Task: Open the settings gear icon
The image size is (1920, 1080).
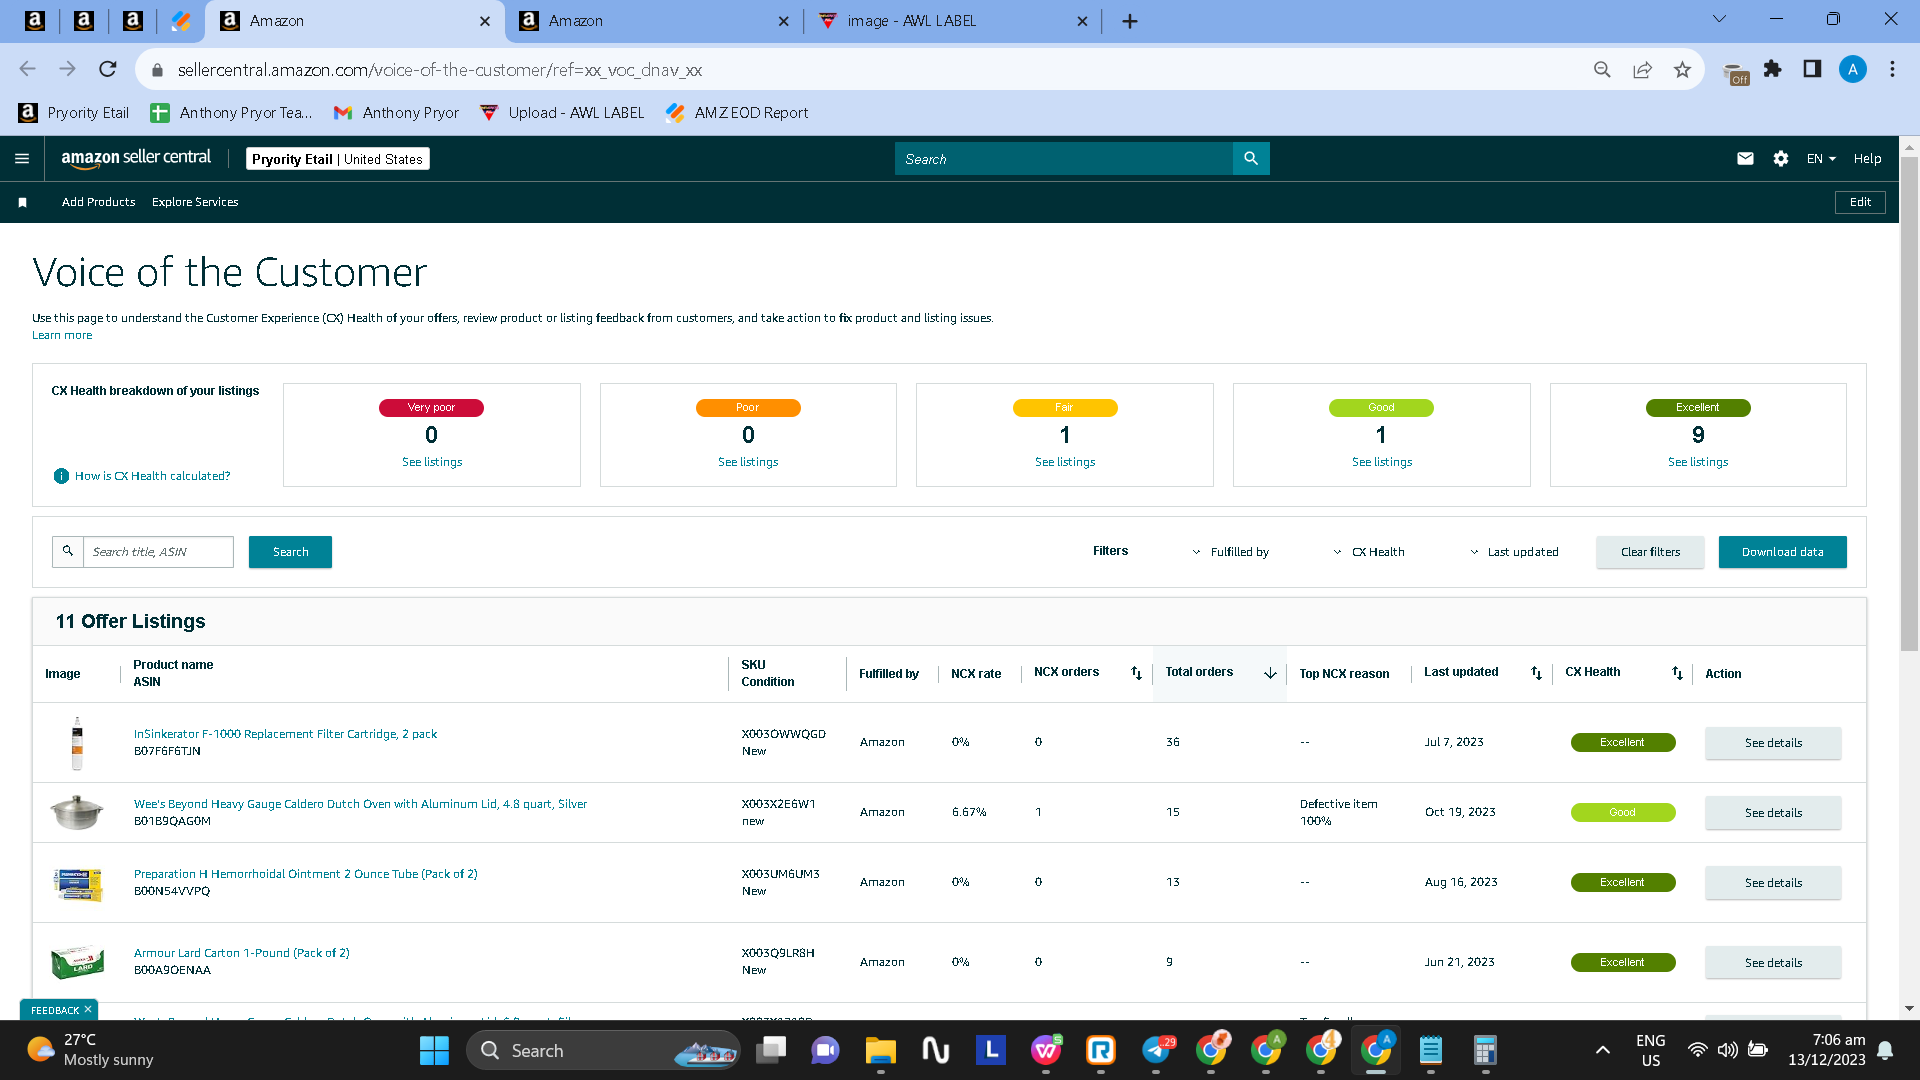Action: [x=1781, y=158]
